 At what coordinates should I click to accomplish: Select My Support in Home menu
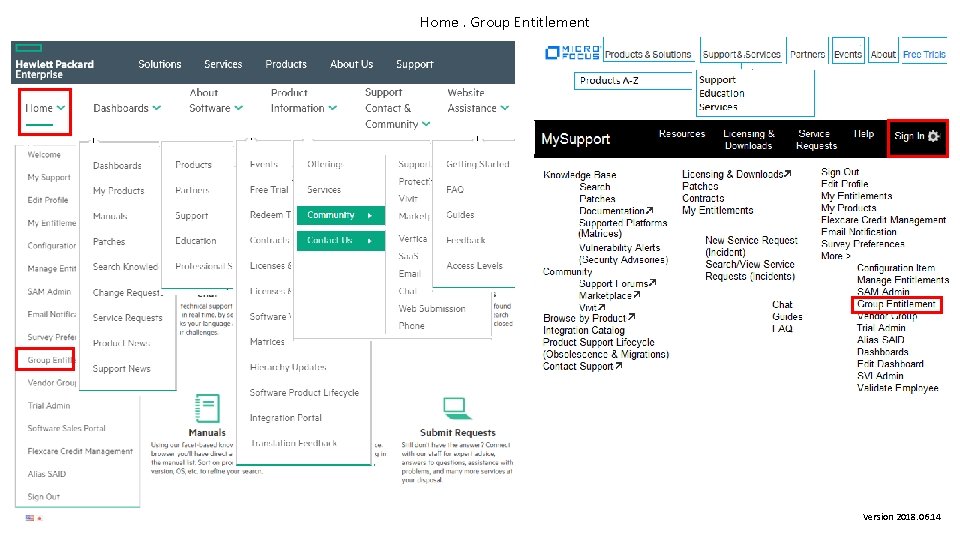coord(48,178)
